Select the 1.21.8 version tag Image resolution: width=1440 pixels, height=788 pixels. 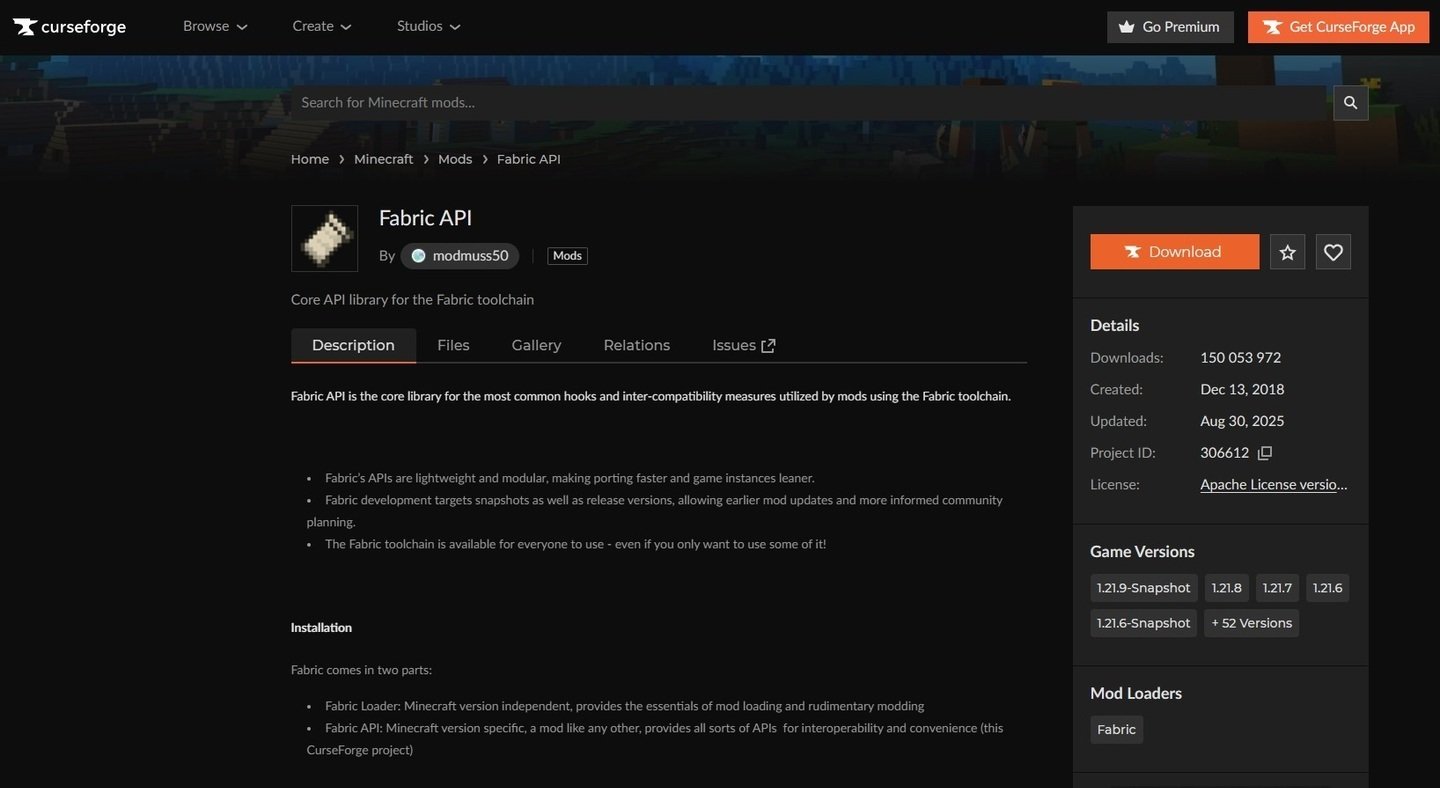(1226, 588)
